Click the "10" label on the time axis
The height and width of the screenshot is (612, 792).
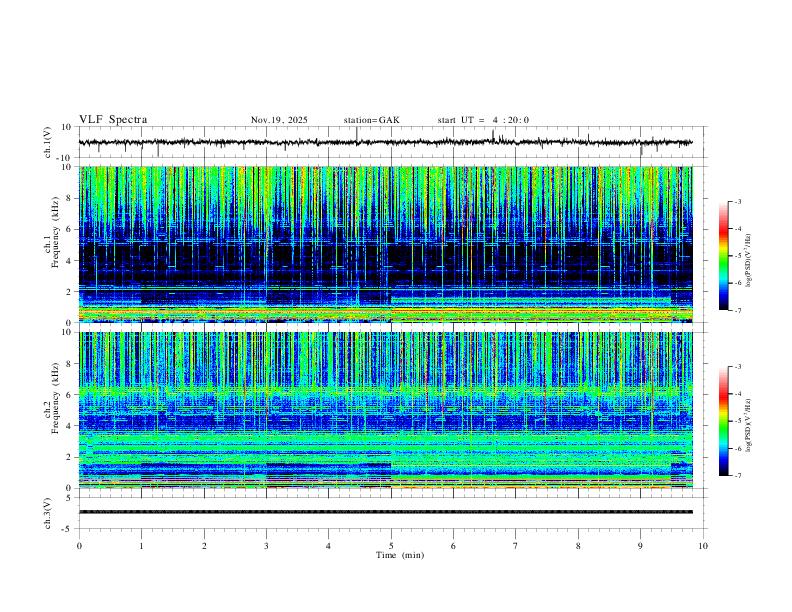(x=703, y=546)
